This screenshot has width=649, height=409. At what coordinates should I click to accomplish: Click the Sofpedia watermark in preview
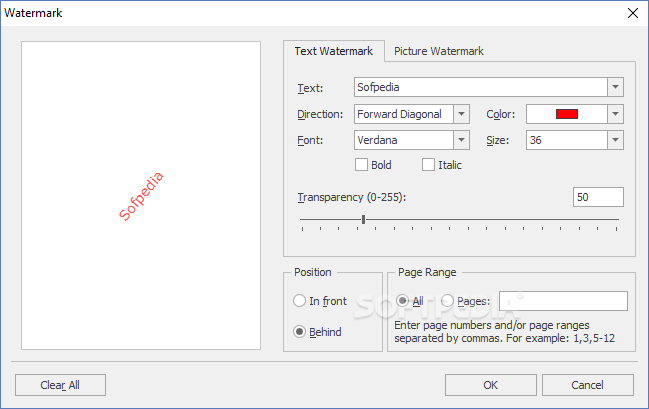[141, 196]
